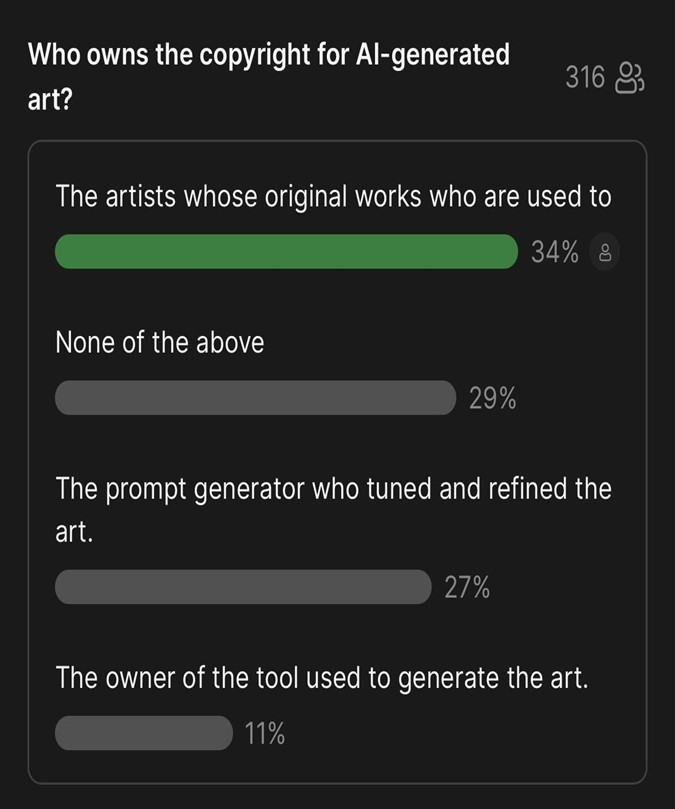Select 'The artists whose original works' option
This screenshot has width=675, height=809.
333,197
